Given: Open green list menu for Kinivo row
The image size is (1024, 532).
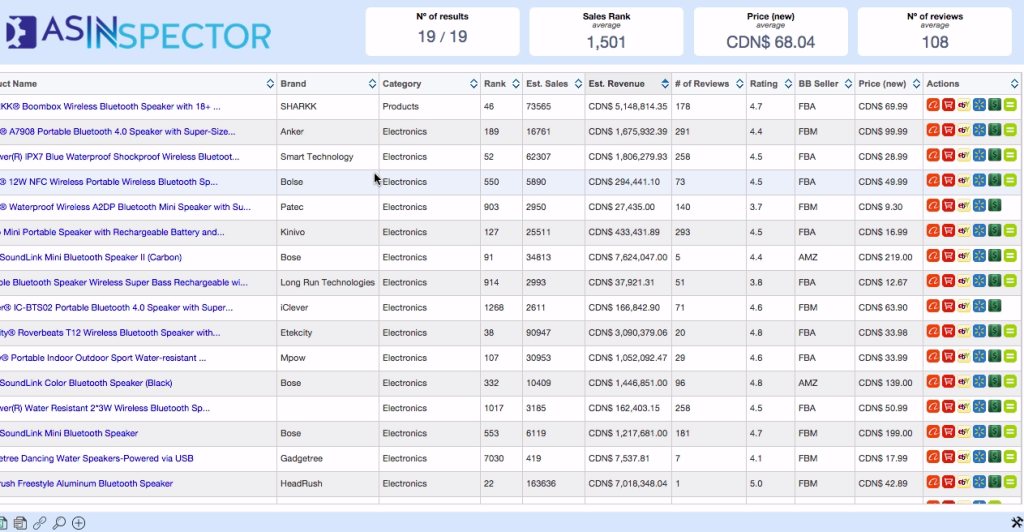Looking at the screenshot, I should click(x=1010, y=230).
